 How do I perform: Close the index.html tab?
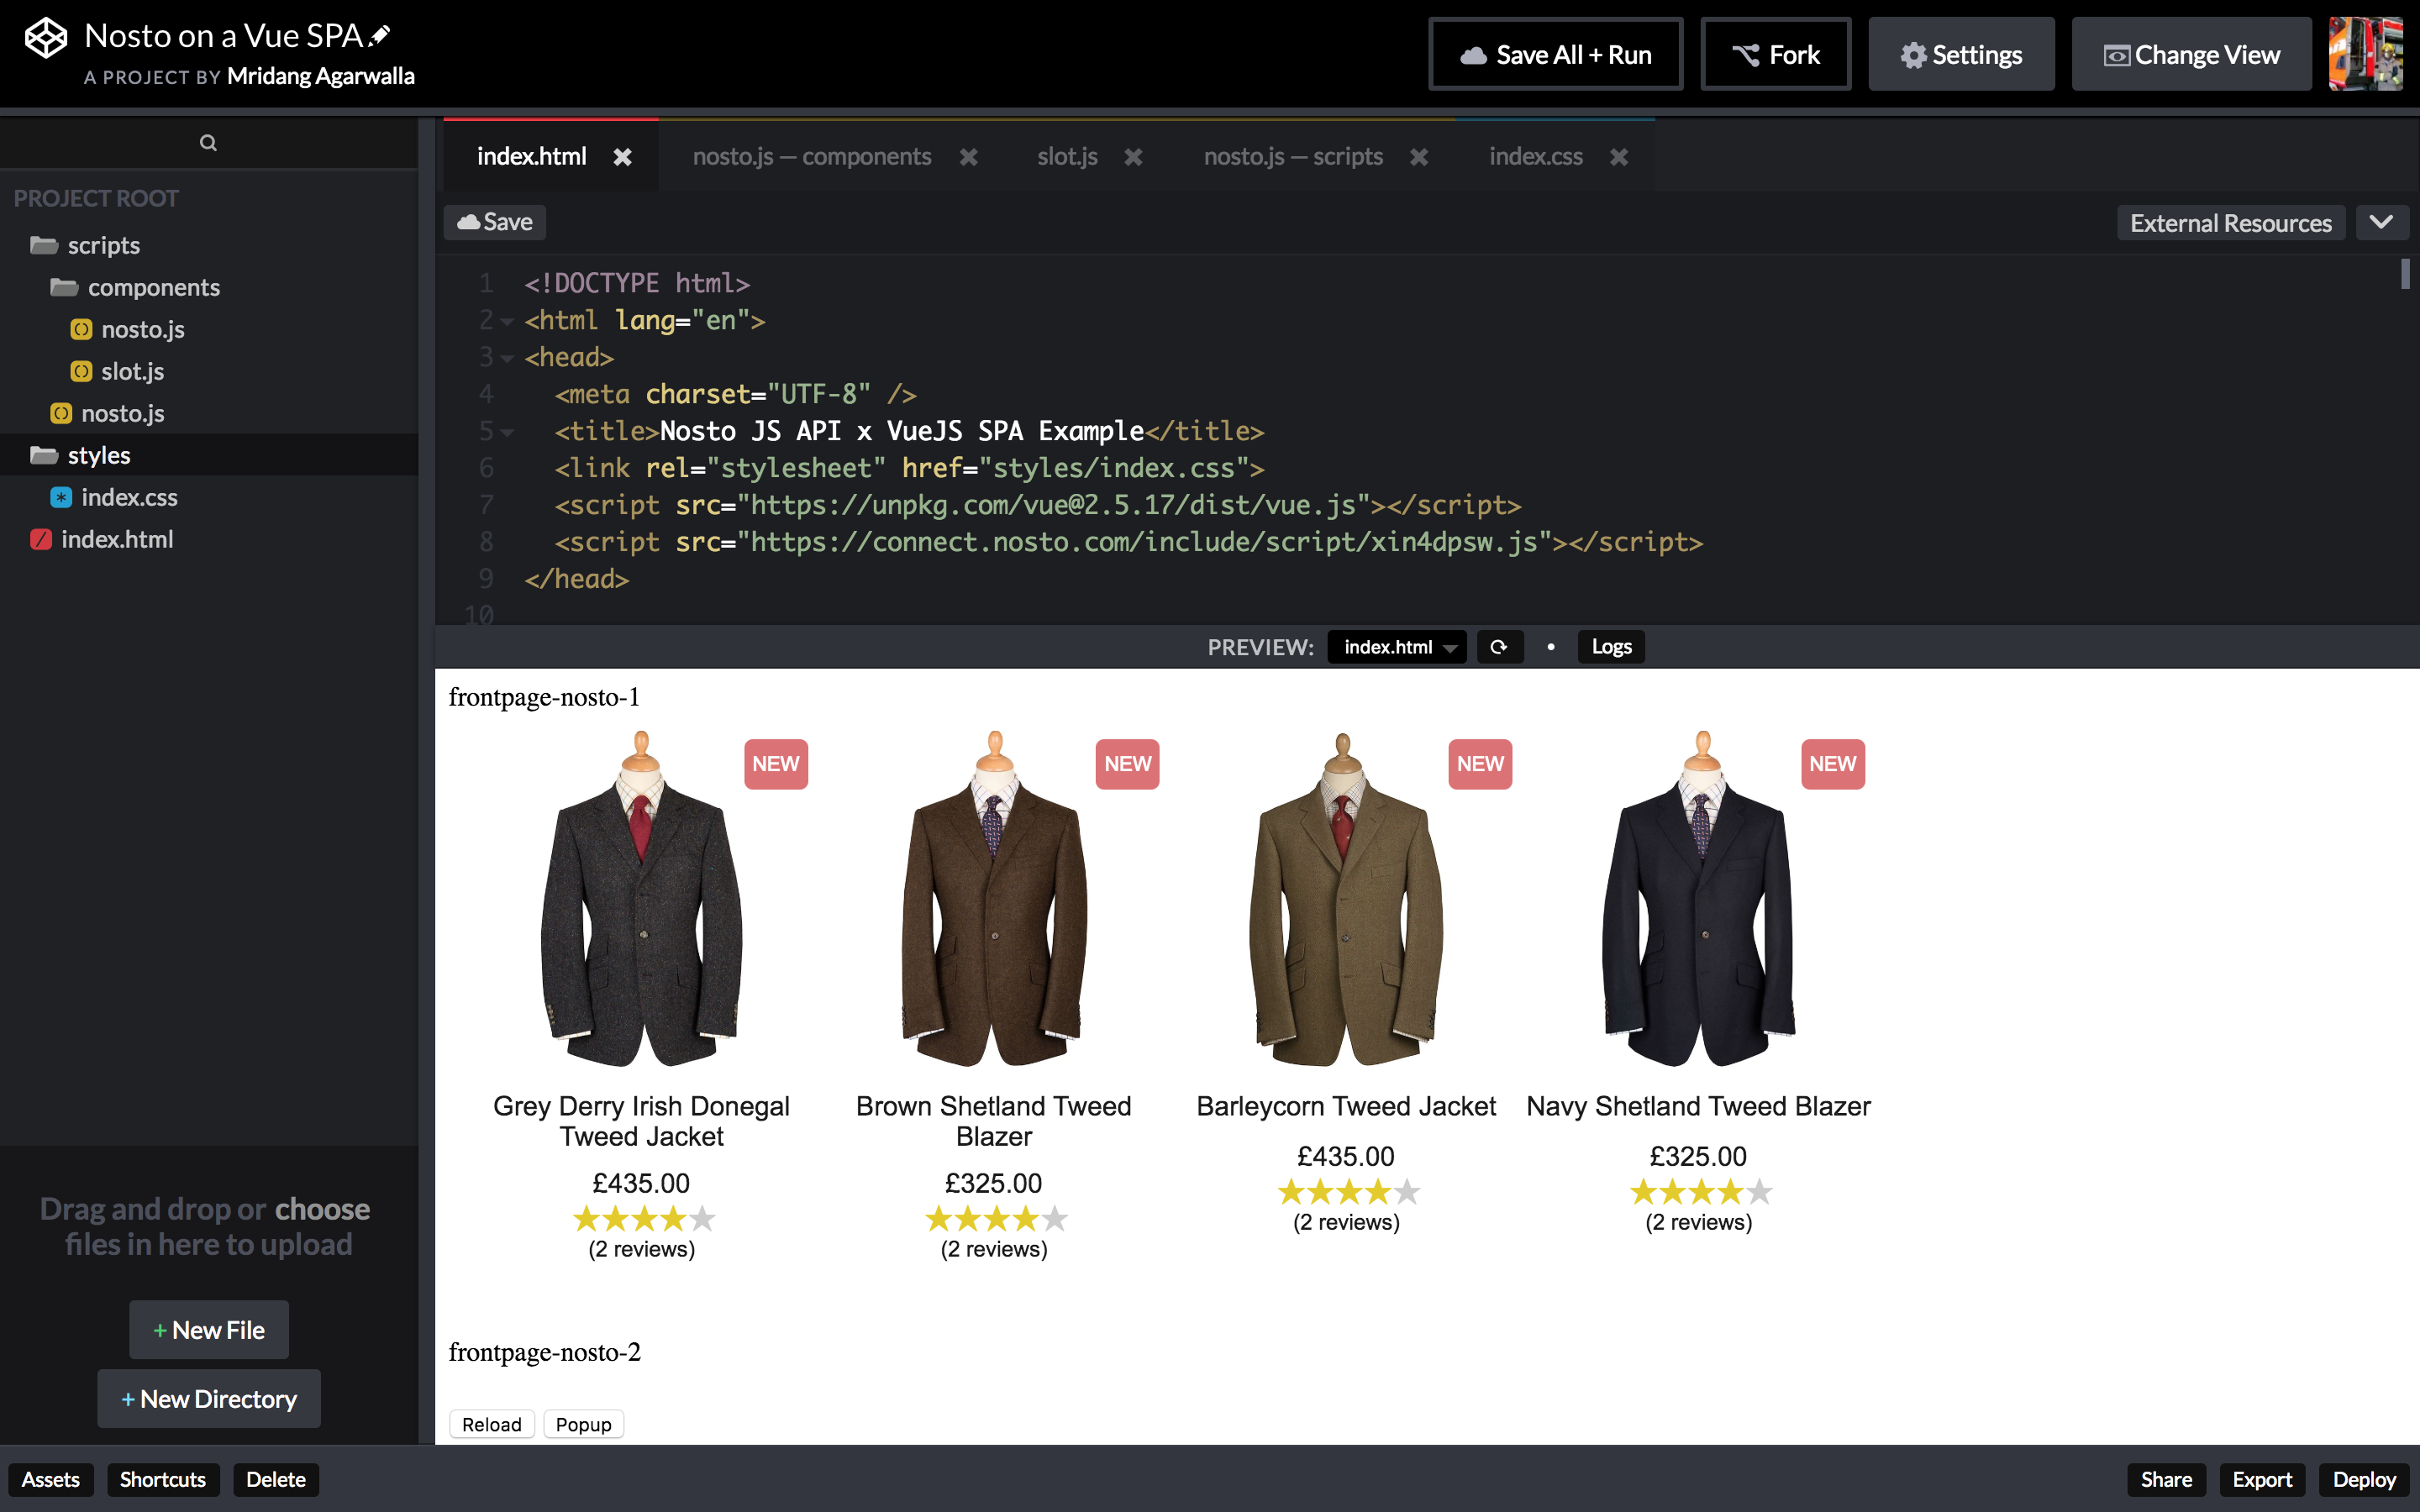click(x=623, y=157)
